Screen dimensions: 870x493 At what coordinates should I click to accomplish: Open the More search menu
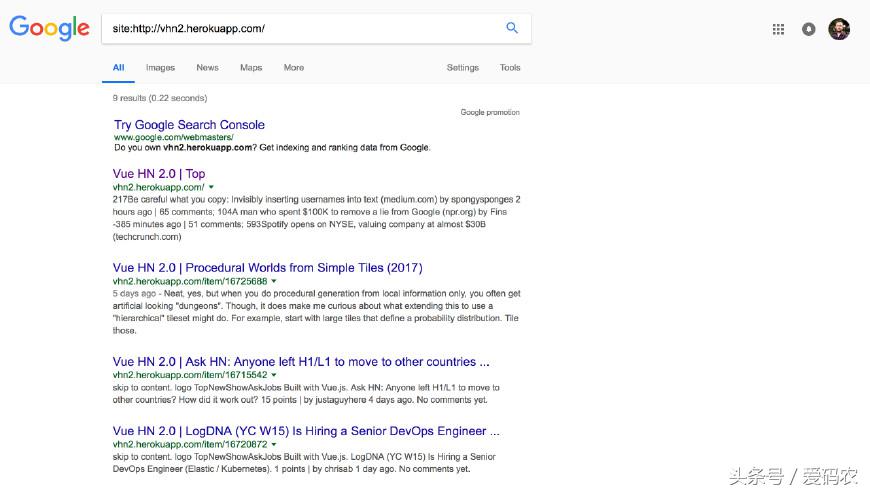click(294, 68)
